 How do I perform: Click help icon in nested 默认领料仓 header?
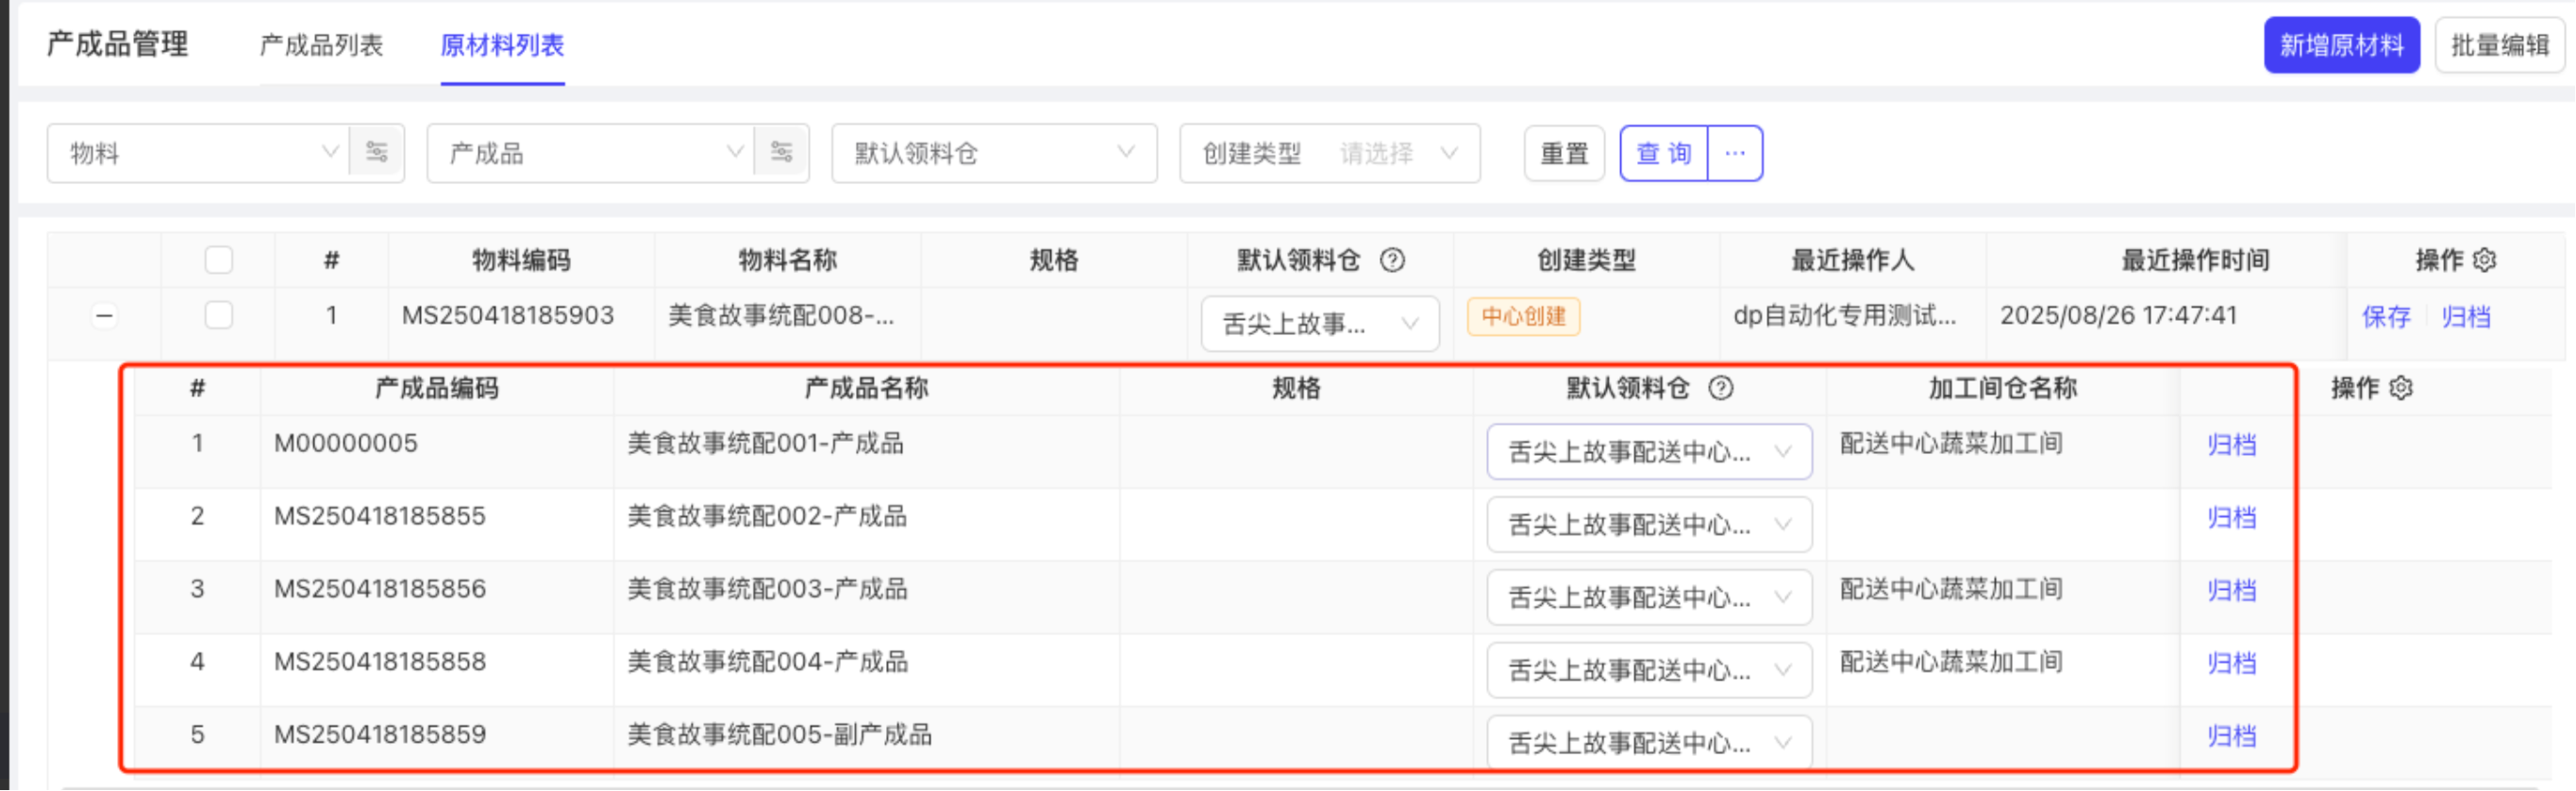(x=1721, y=388)
